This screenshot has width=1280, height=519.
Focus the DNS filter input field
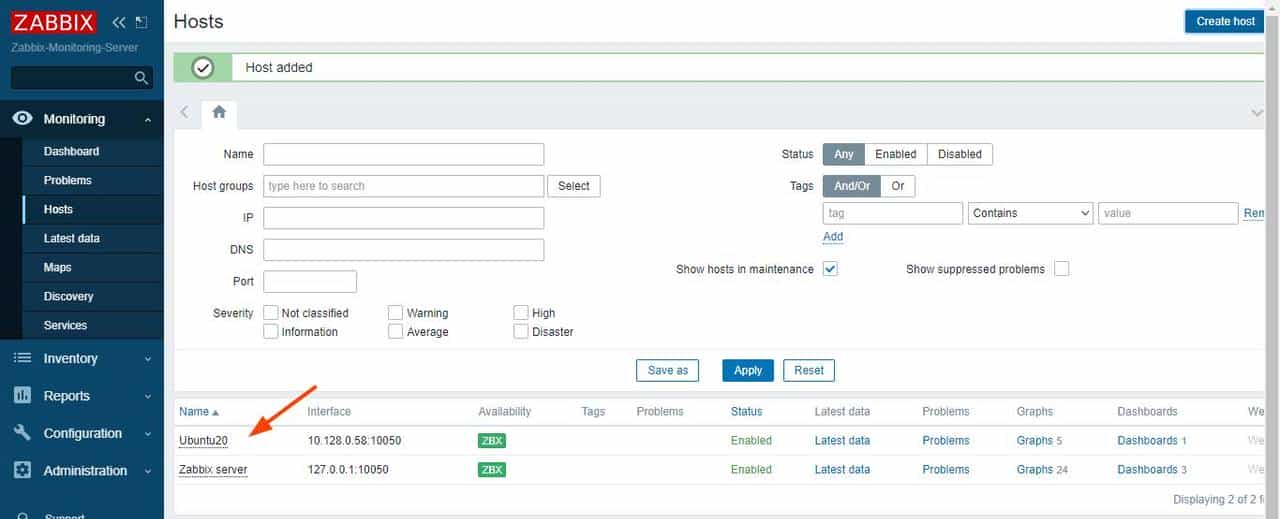404,250
